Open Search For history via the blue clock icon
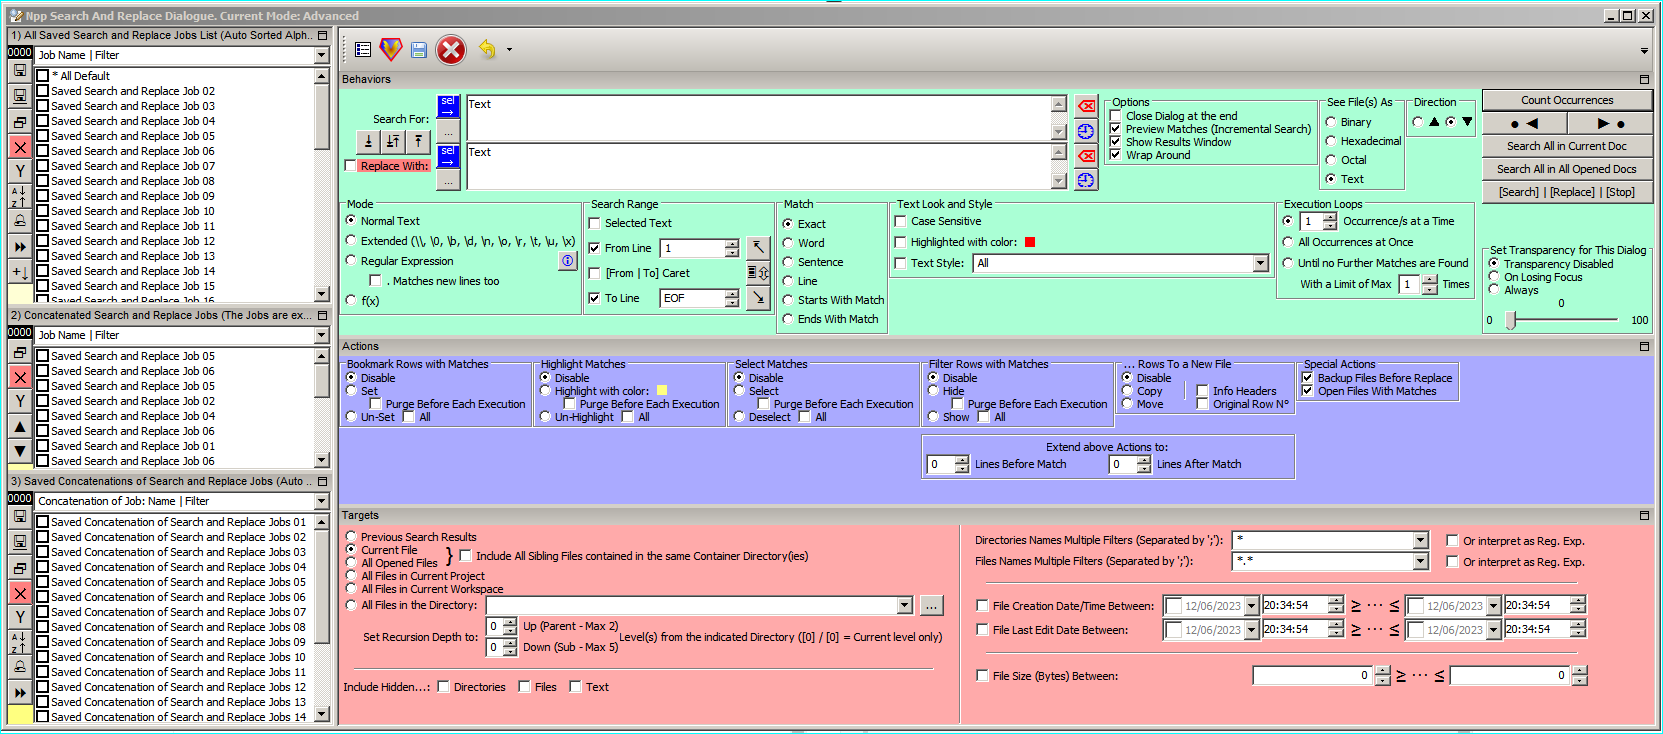Screen dimensions: 1663x734 [x=1086, y=131]
